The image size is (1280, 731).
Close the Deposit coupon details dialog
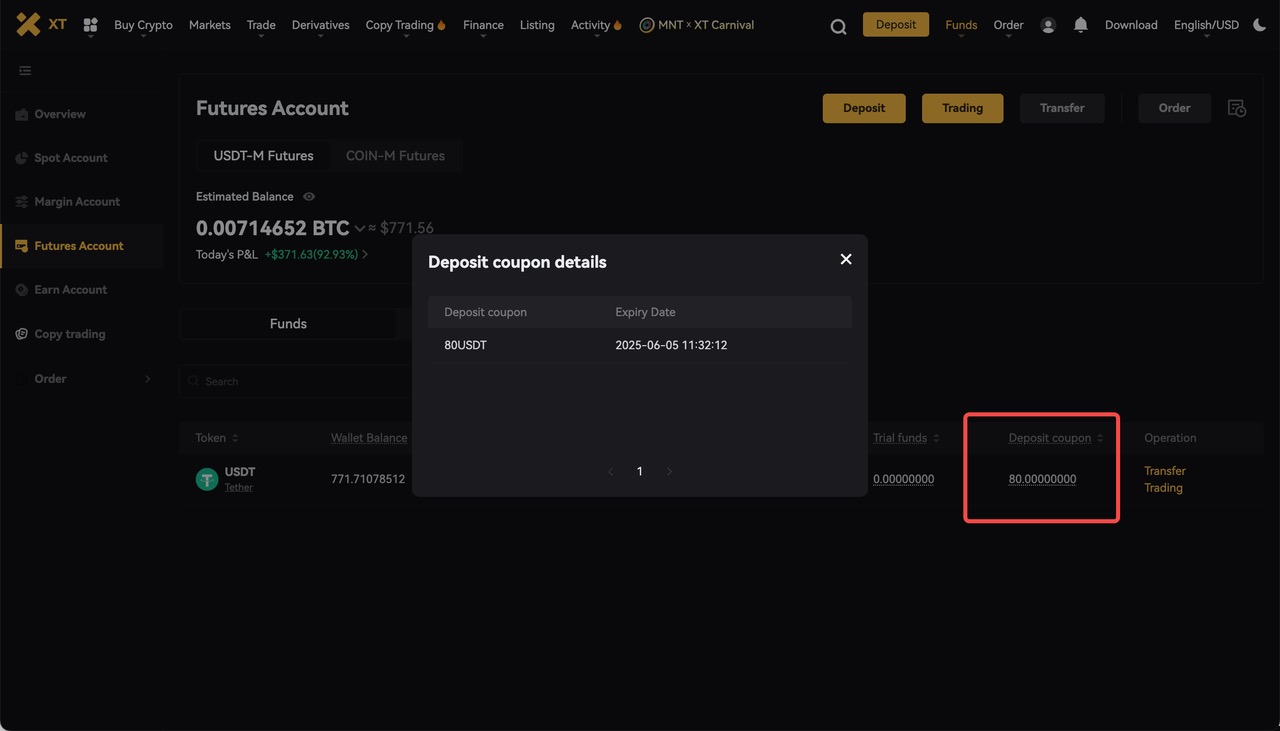coord(846,259)
